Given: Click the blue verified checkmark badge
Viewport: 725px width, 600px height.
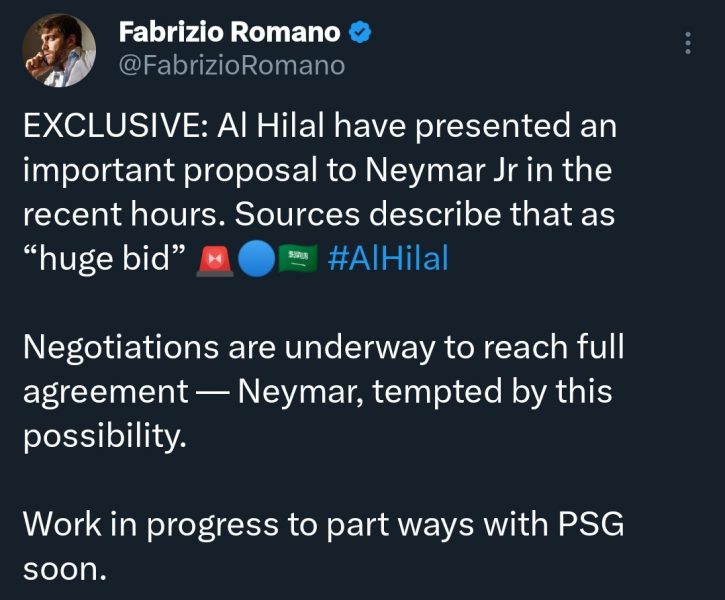Looking at the screenshot, I should click(x=360, y=32).
